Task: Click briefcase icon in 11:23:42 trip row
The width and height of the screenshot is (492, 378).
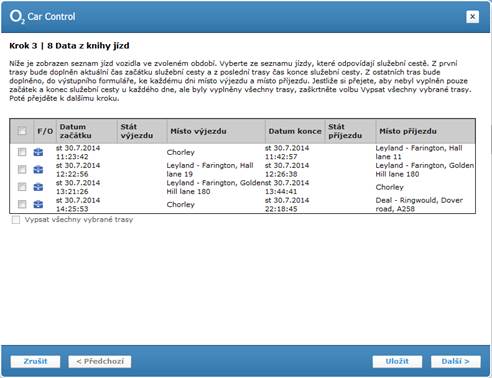Action: tap(38, 152)
